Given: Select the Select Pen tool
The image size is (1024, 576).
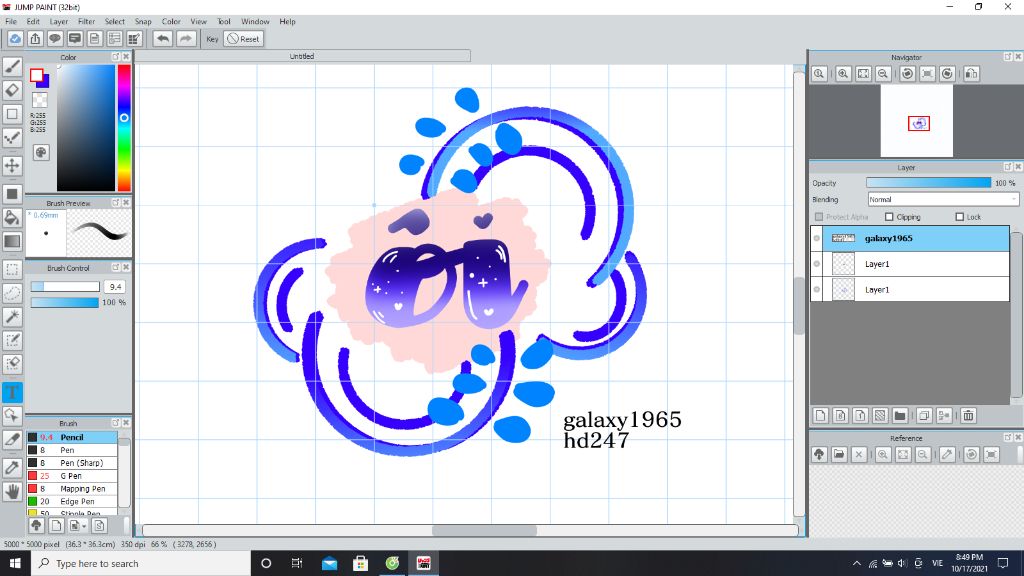Looking at the screenshot, I should (12, 340).
